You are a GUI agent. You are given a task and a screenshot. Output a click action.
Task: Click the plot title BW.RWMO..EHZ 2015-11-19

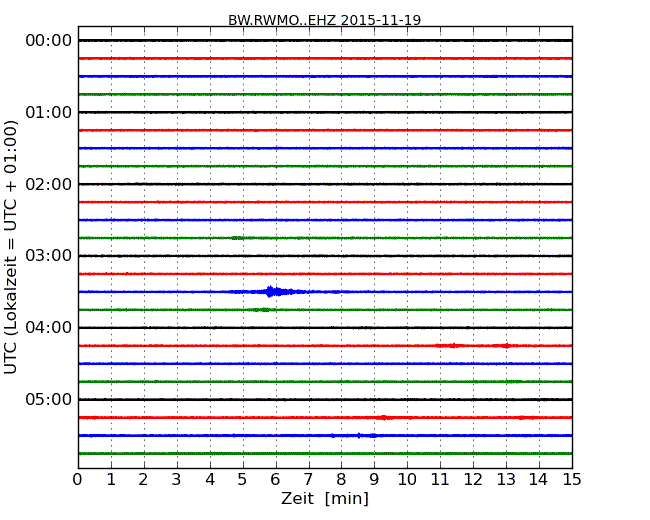(x=325, y=20)
